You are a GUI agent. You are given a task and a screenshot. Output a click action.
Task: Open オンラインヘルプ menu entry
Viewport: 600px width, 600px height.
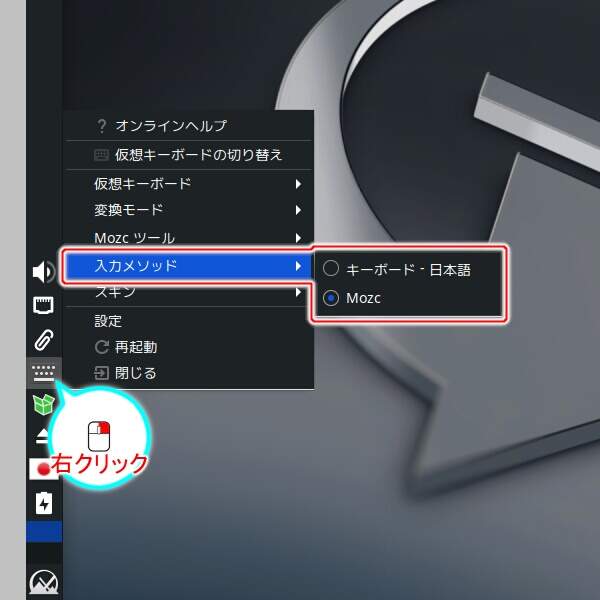(190, 126)
